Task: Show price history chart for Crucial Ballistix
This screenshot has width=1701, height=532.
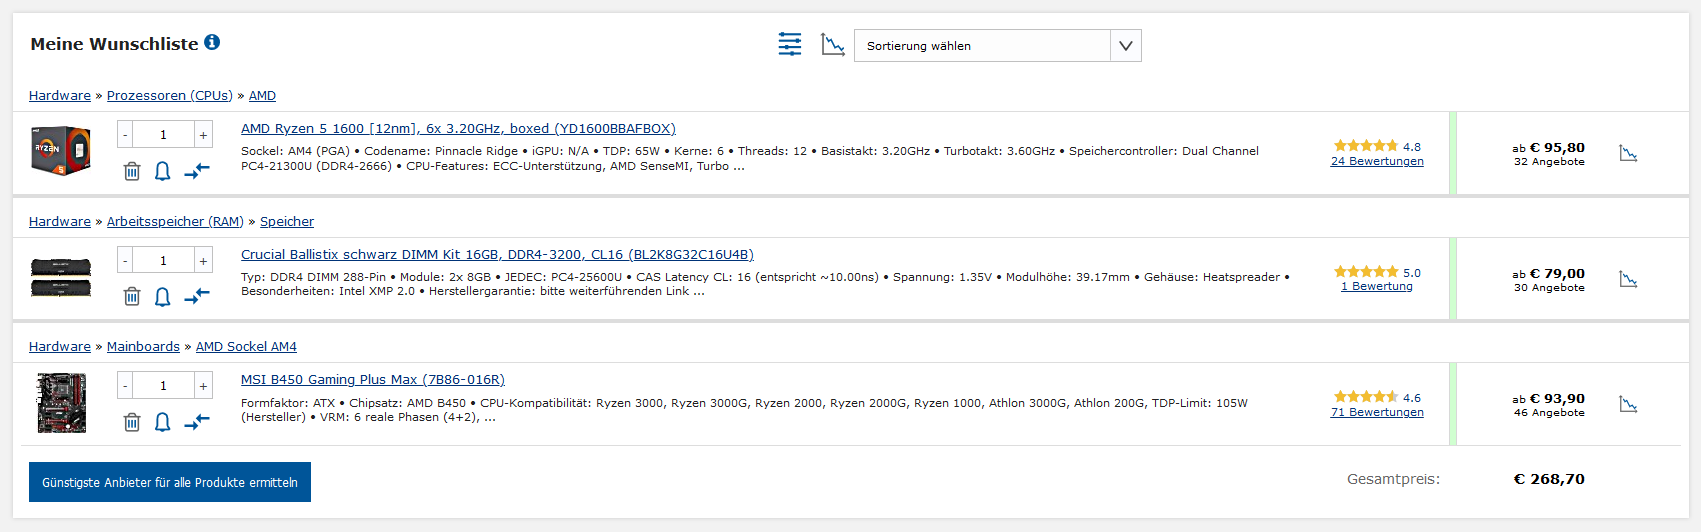Action: tap(1628, 279)
